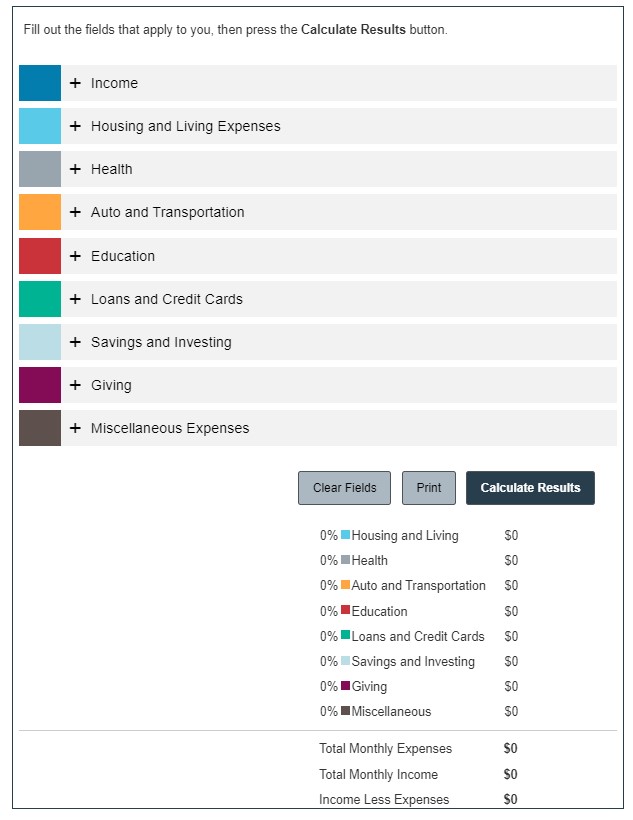Image resolution: width=633 pixels, height=820 pixels.
Task: Click the plus icon beside Health
Action: [75, 169]
